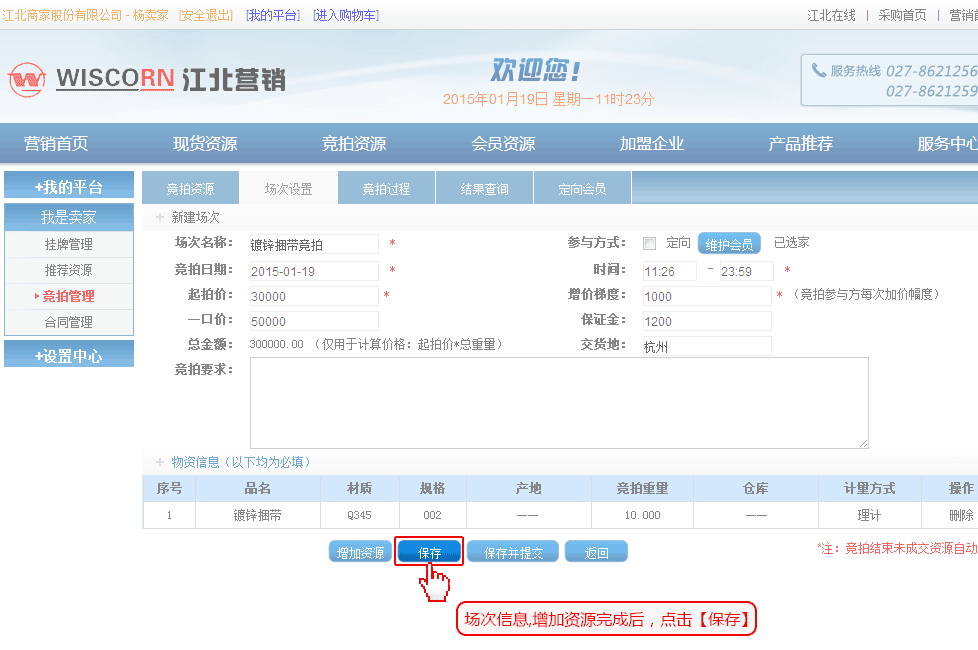
Task: Click the WISCORN logo icon
Action: tap(27, 79)
